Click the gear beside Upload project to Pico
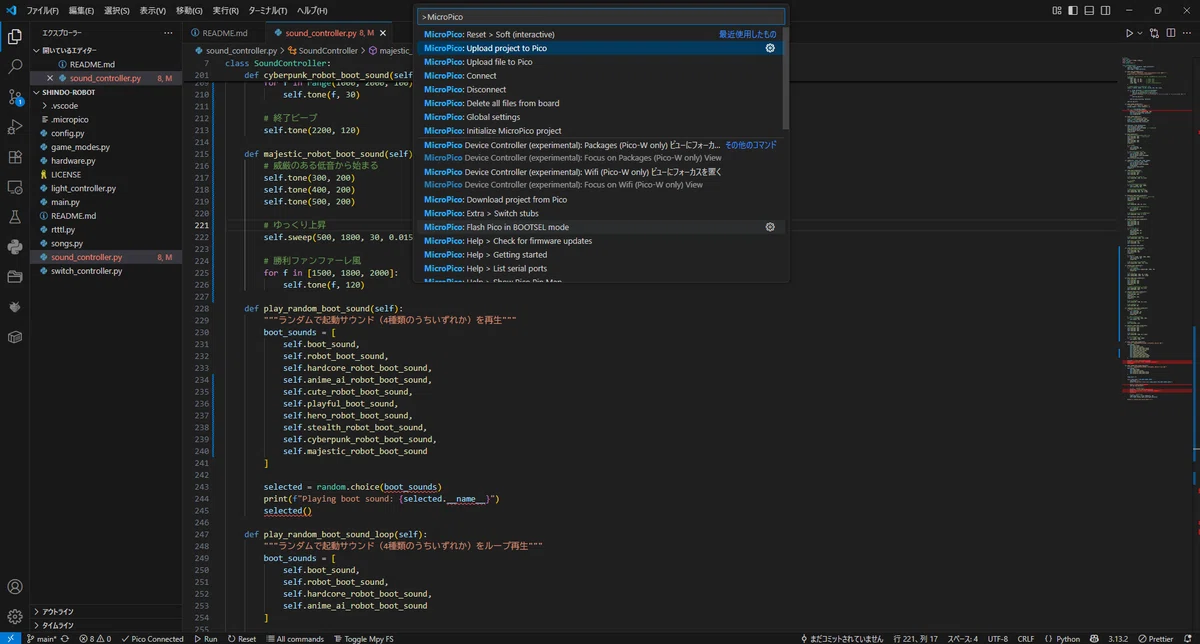 pyautogui.click(x=770, y=48)
